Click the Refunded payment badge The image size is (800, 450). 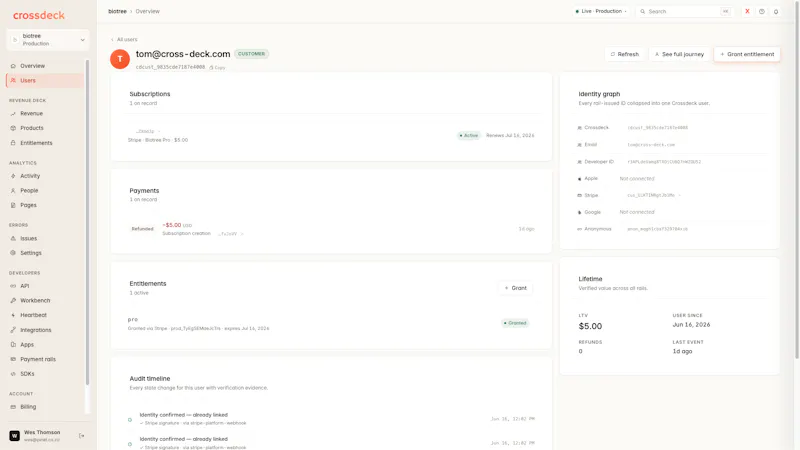coord(142,229)
